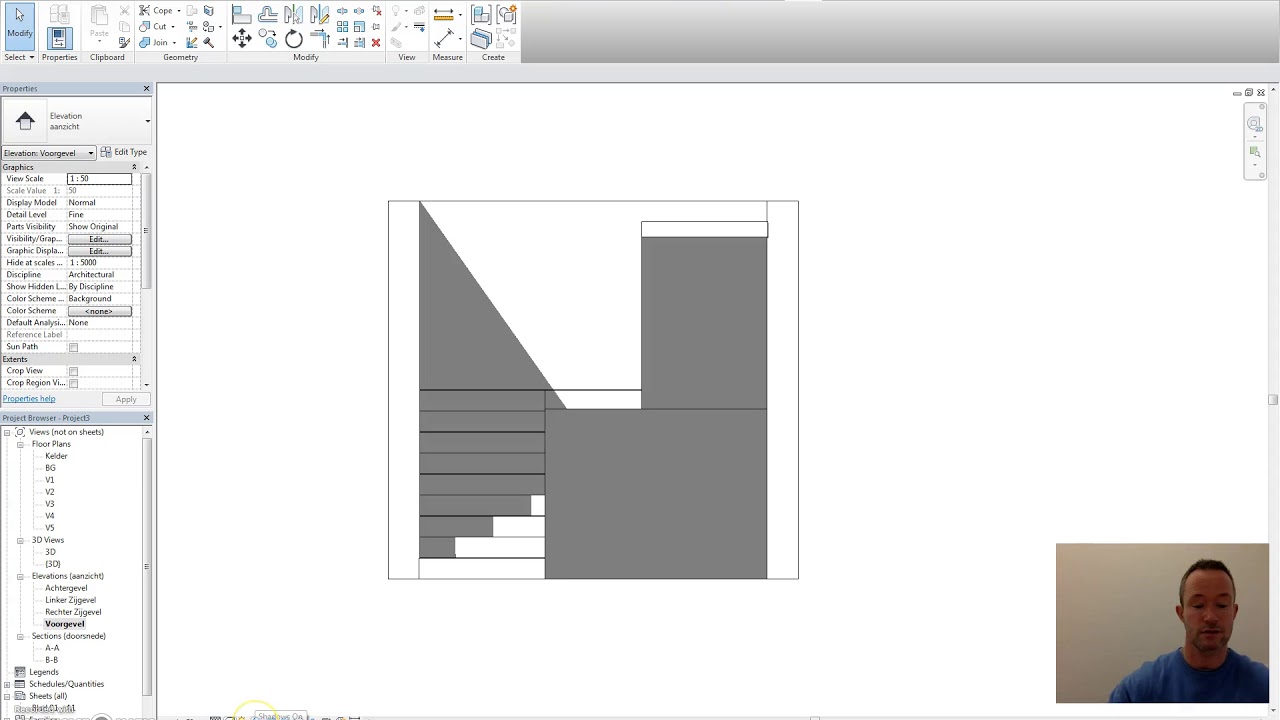
Task: Click the Apply button
Action: click(126, 399)
